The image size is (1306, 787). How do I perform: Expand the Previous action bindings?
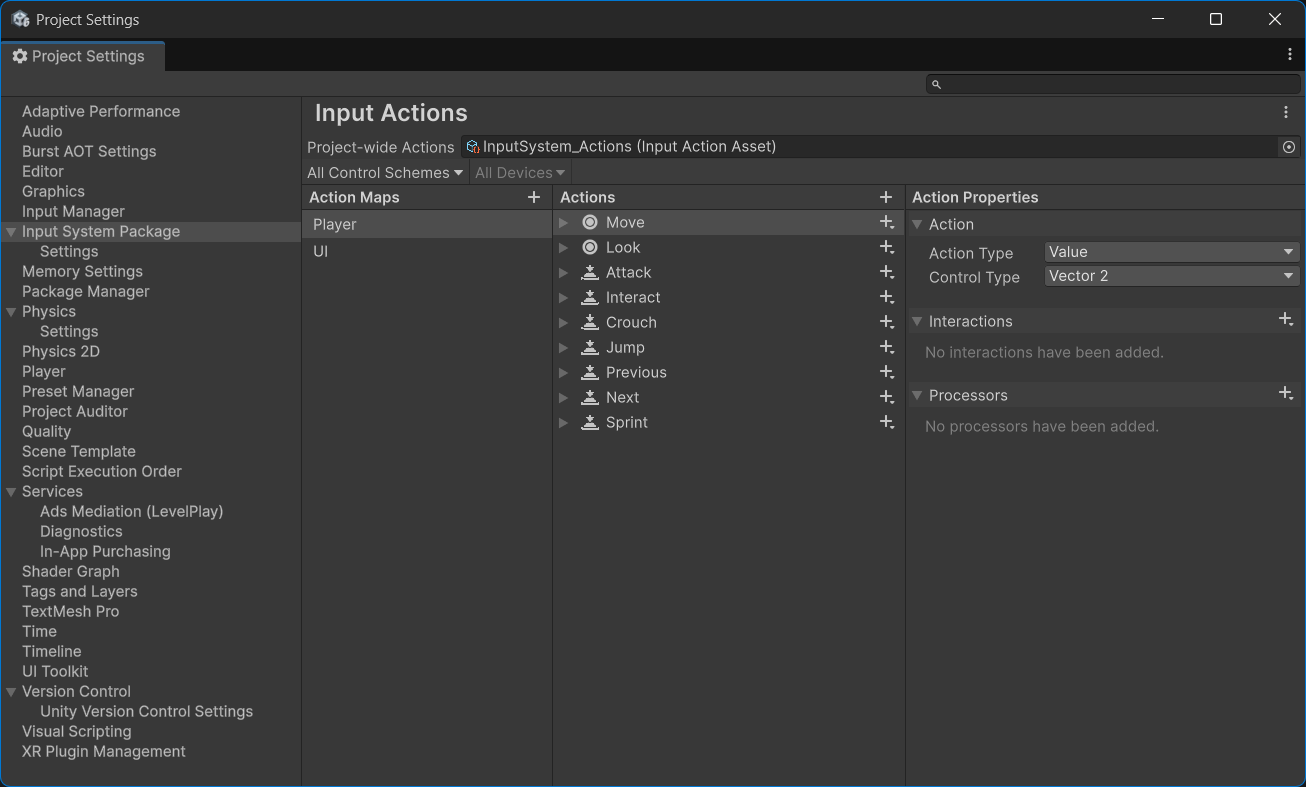(564, 373)
